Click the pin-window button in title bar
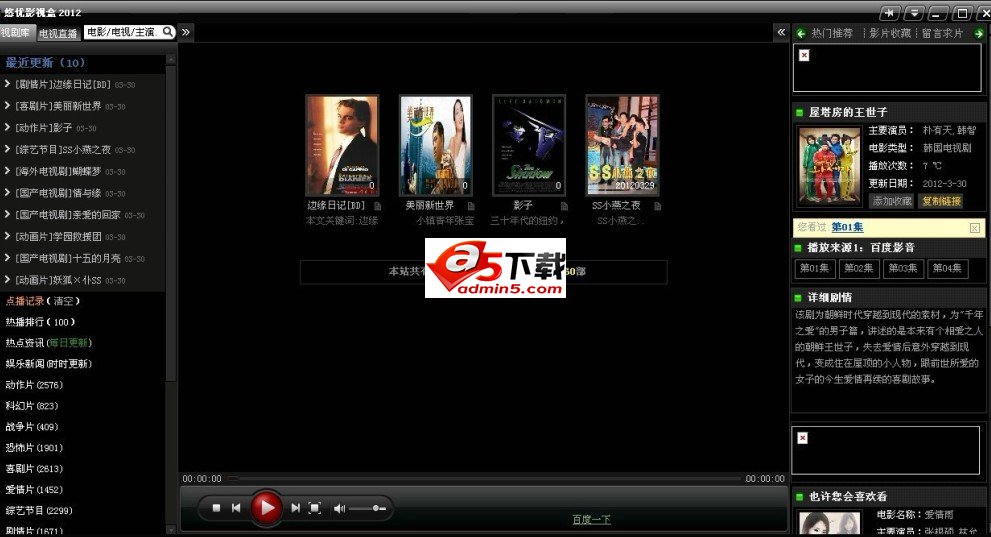Image resolution: width=991 pixels, height=537 pixels. [x=889, y=13]
